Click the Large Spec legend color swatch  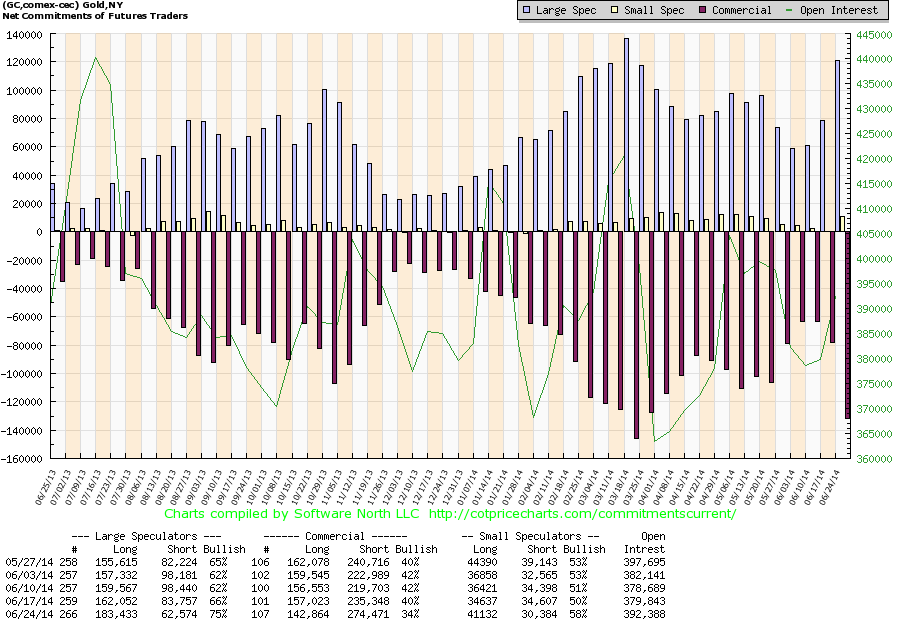(527, 10)
